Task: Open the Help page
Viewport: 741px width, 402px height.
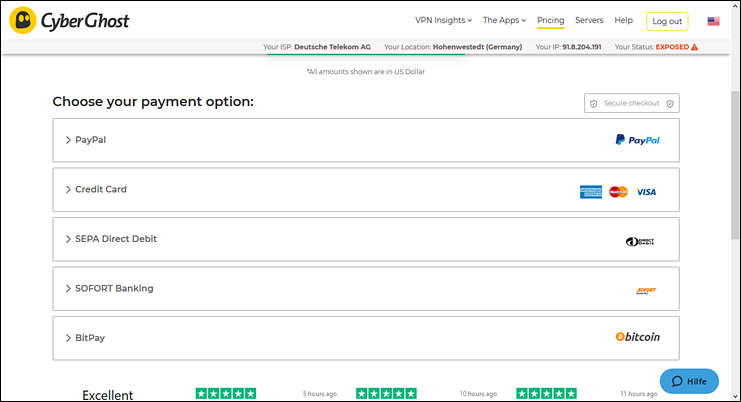Action: click(x=623, y=20)
